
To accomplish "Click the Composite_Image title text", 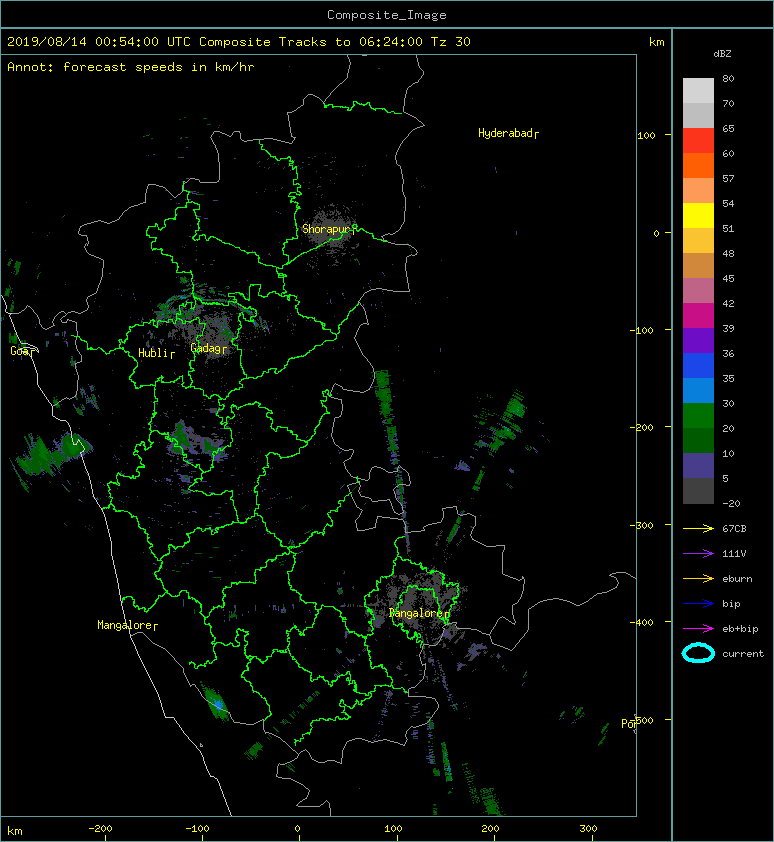I will (387, 15).
